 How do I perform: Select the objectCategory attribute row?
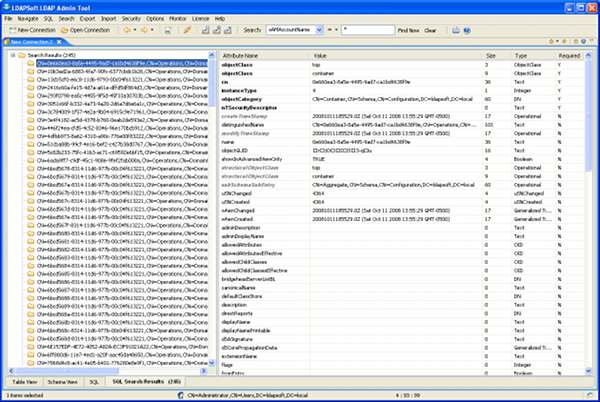point(402,99)
